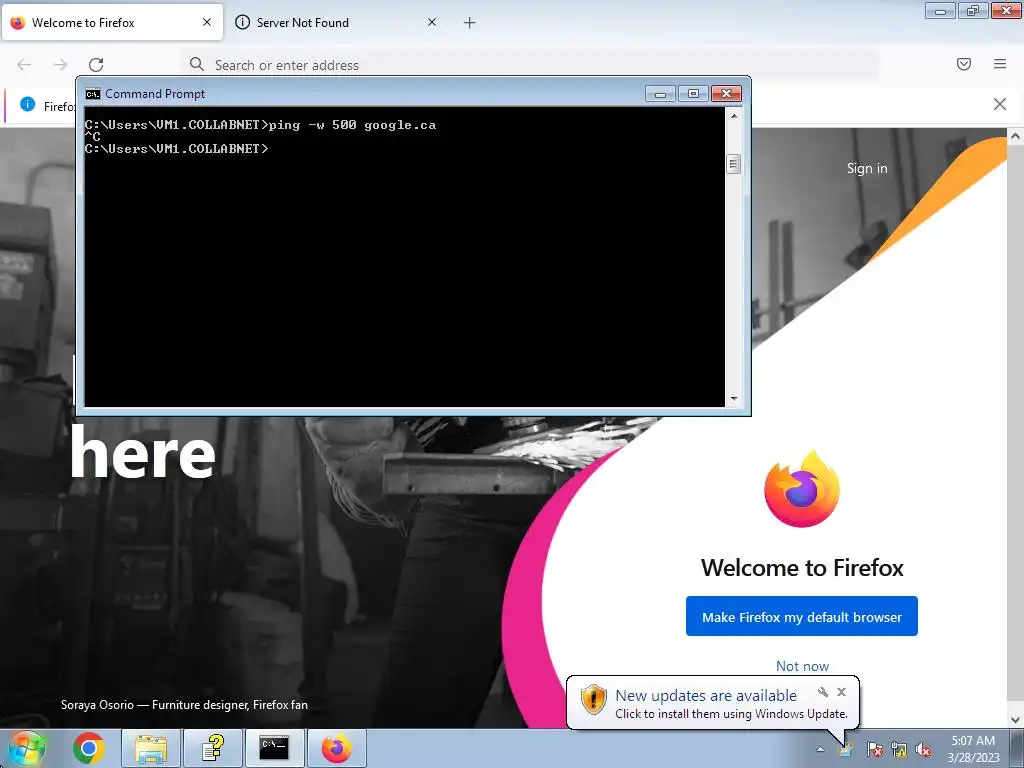The height and width of the screenshot is (768, 1024).
Task: Click the New updates are available balloon
Action: coord(713,703)
